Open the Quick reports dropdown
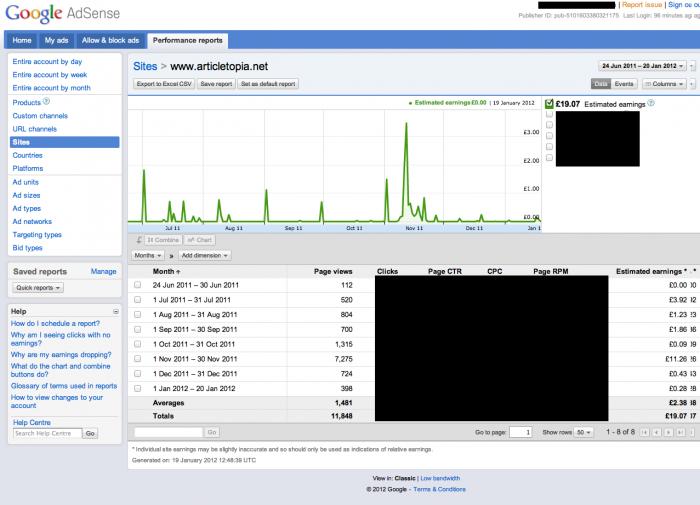The image size is (700, 505). coord(38,288)
